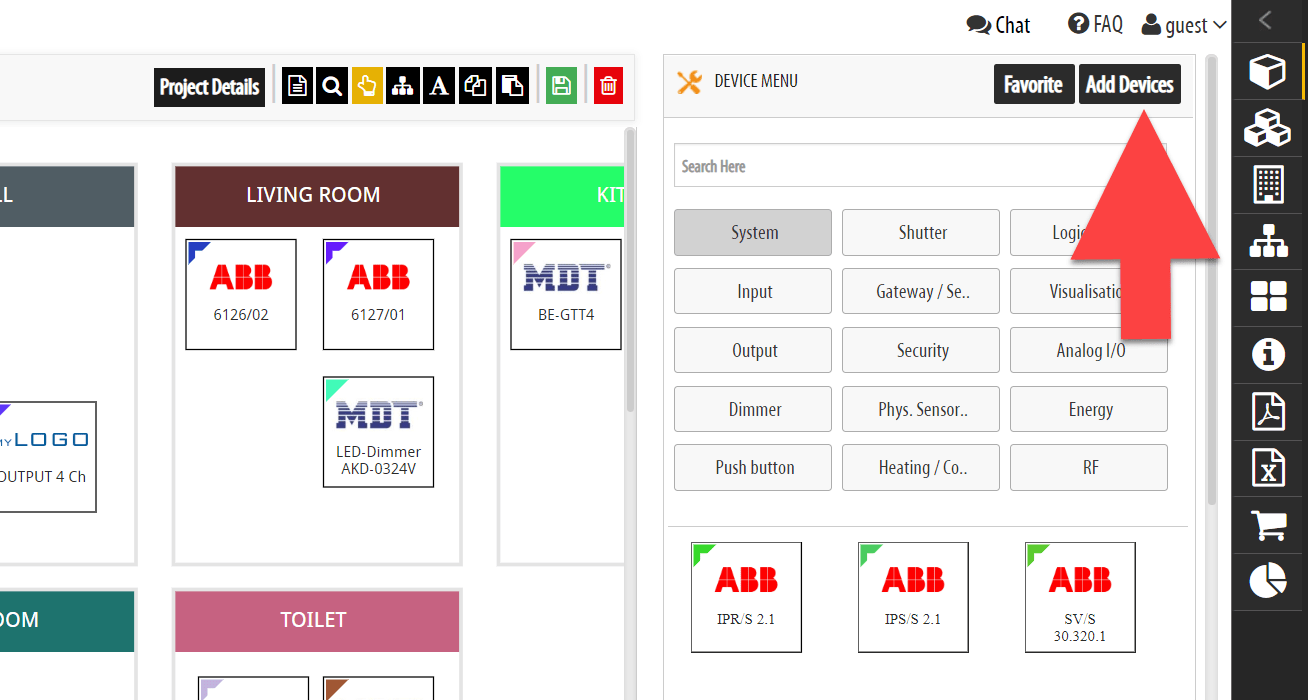Click the Add Devices button
The width and height of the screenshot is (1308, 700).
coord(1130,84)
